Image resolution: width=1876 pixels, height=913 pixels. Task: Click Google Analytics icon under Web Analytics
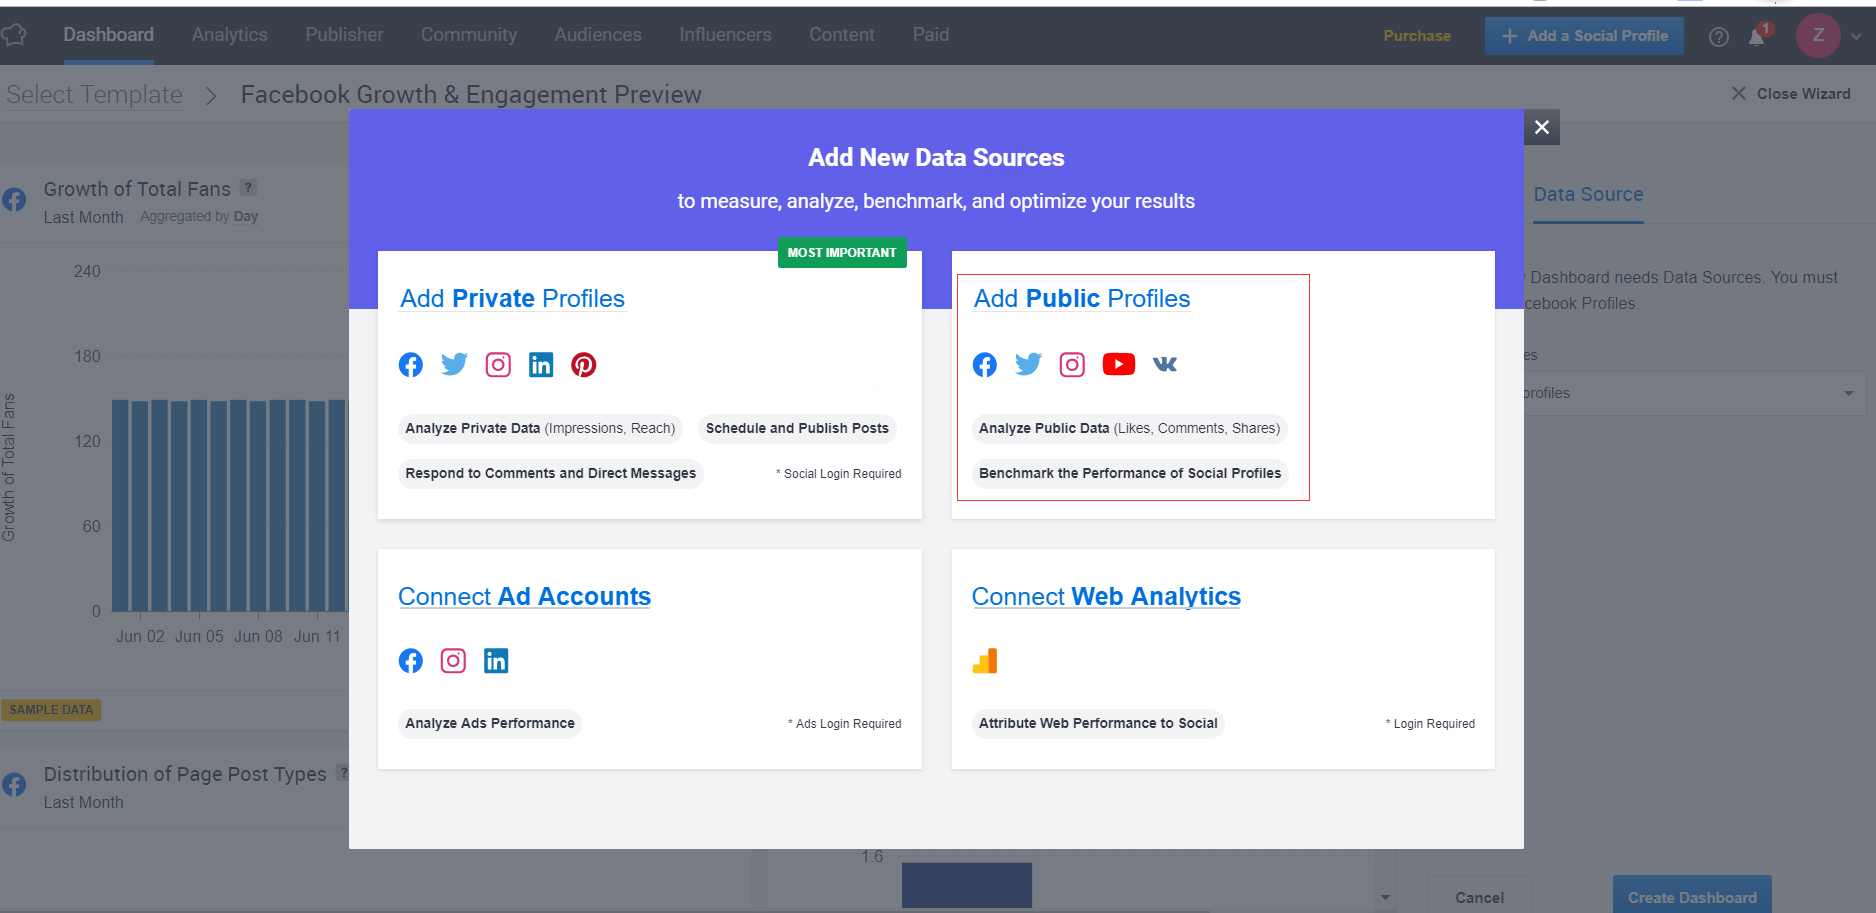(985, 661)
